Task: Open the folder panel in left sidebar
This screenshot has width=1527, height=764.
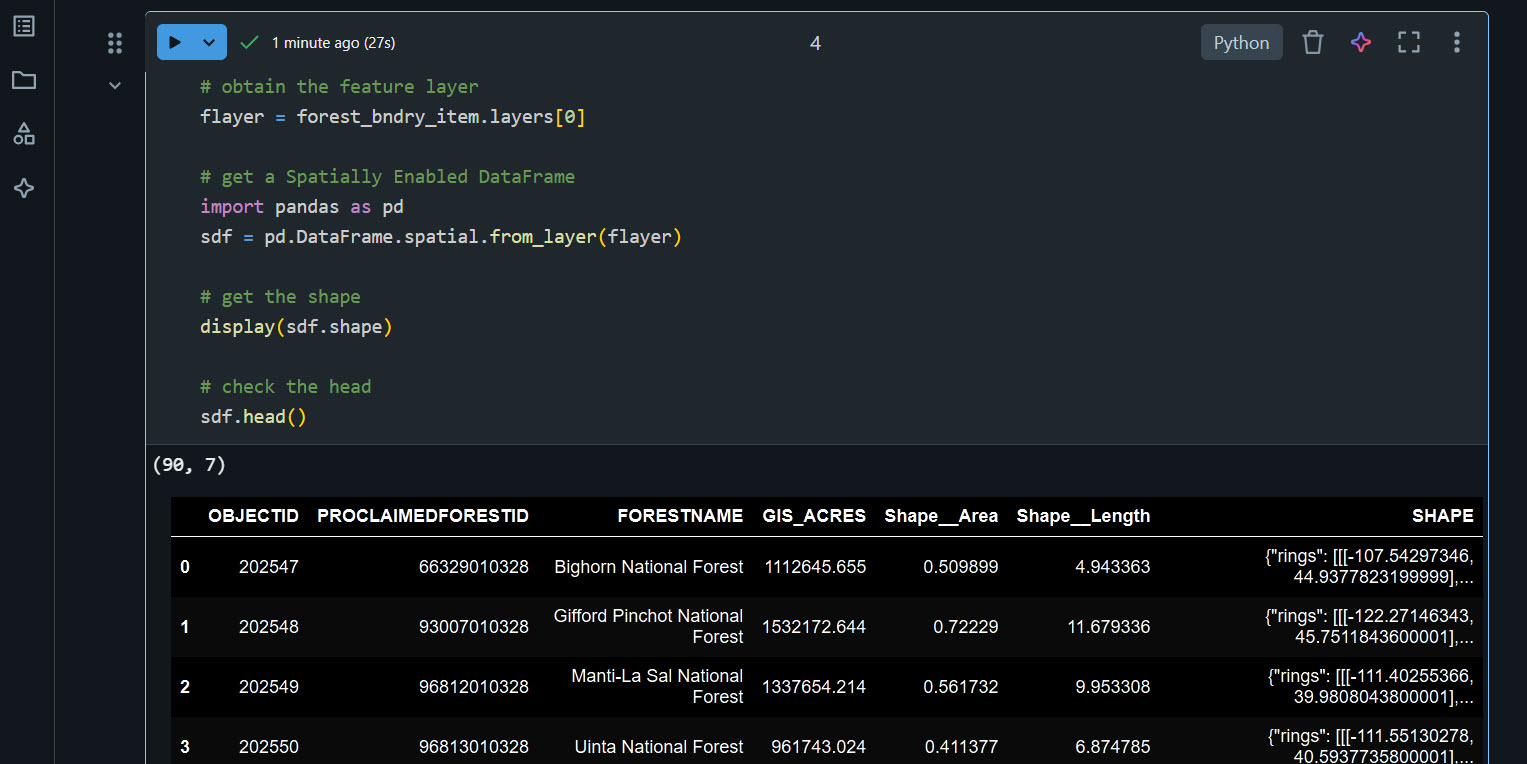Action: coord(24,80)
